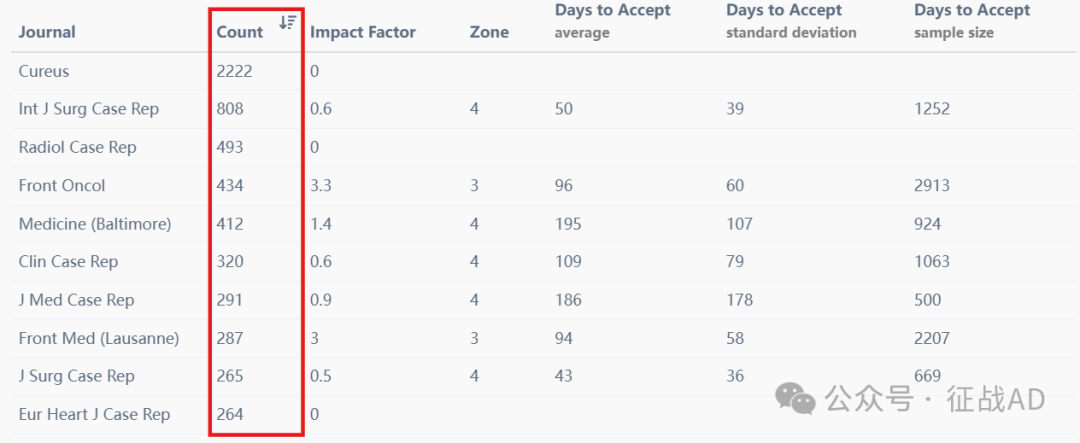This screenshot has height=443, width=1080.
Task: Sort by the Impact Factor column header
Action: tap(363, 32)
